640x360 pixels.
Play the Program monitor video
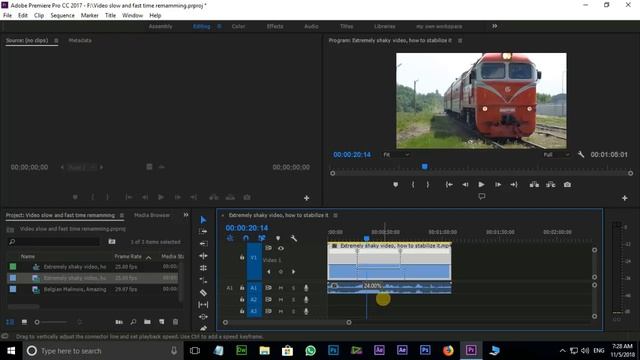pos(482,184)
